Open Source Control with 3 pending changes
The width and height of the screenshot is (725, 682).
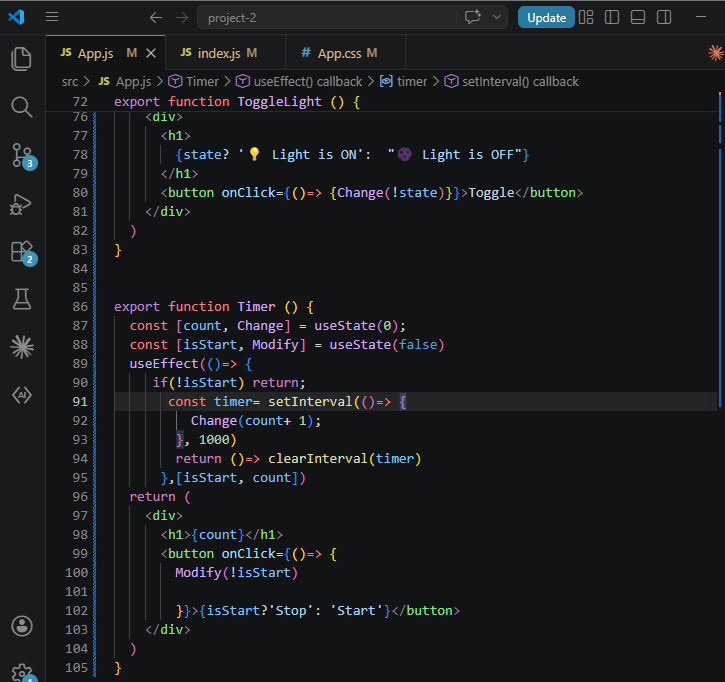(x=22, y=156)
